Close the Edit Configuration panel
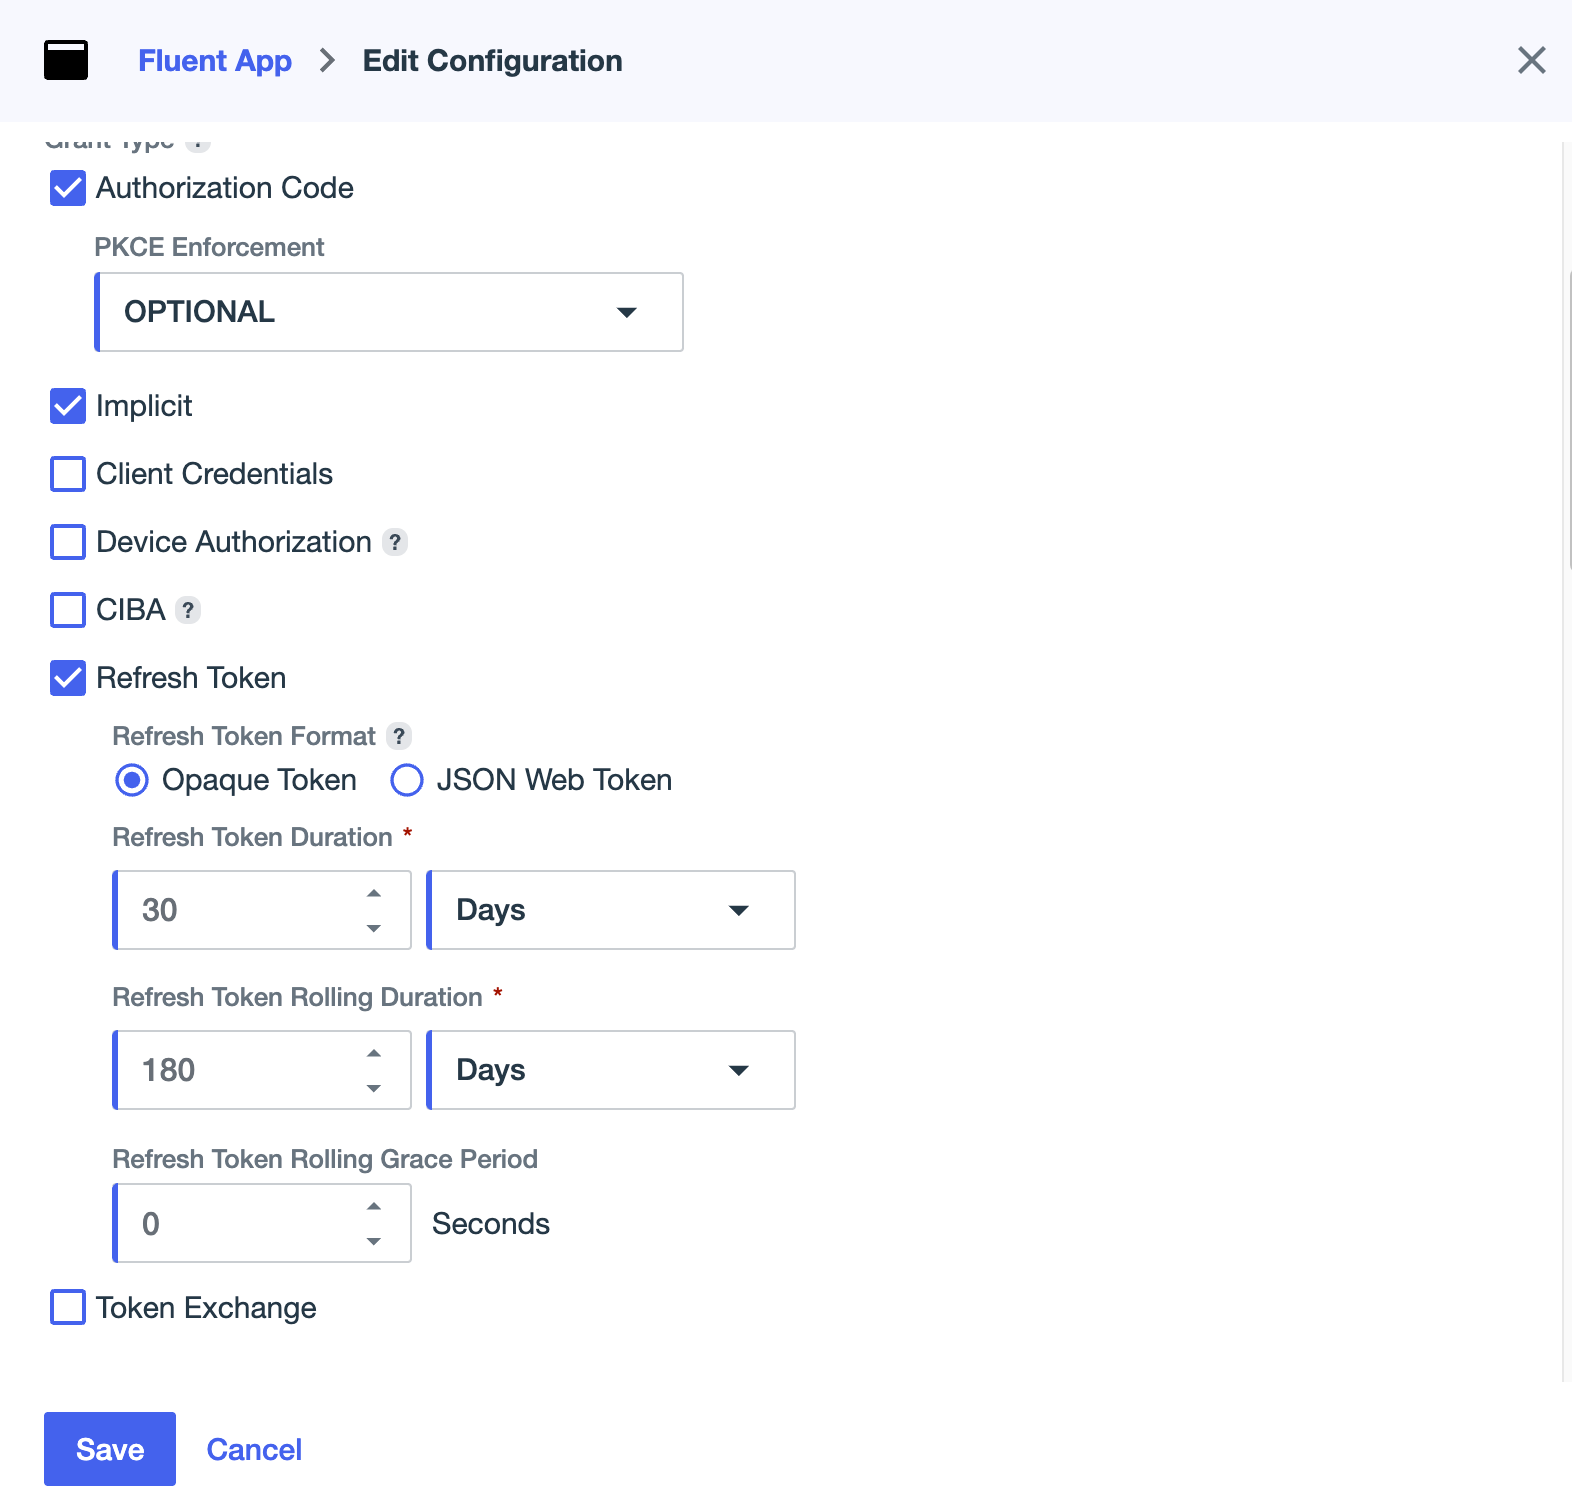The height and width of the screenshot is (1512, 1572). (1531, 60)
